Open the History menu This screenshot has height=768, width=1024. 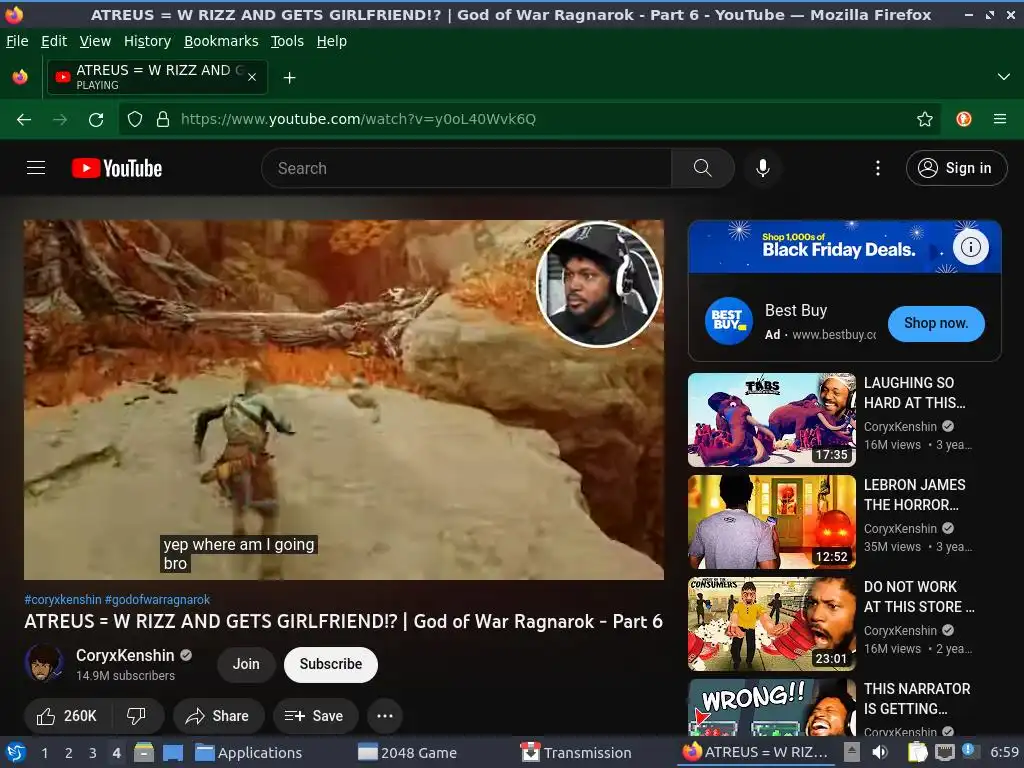pos(148,41)
